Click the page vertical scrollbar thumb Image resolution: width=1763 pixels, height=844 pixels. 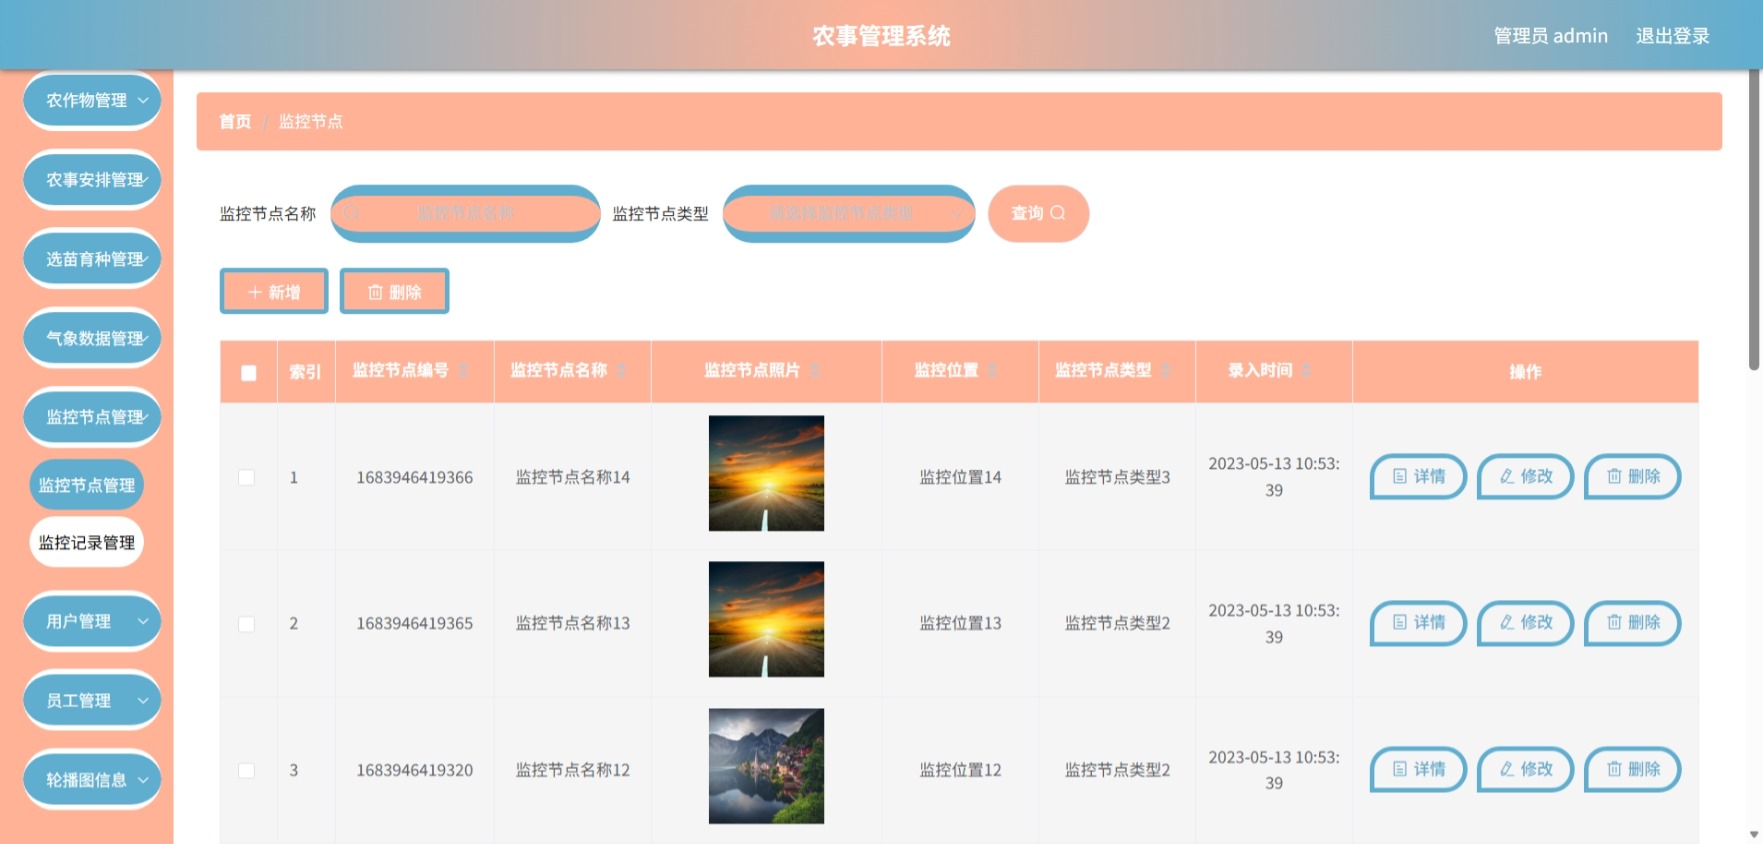tap(1753, 220)
